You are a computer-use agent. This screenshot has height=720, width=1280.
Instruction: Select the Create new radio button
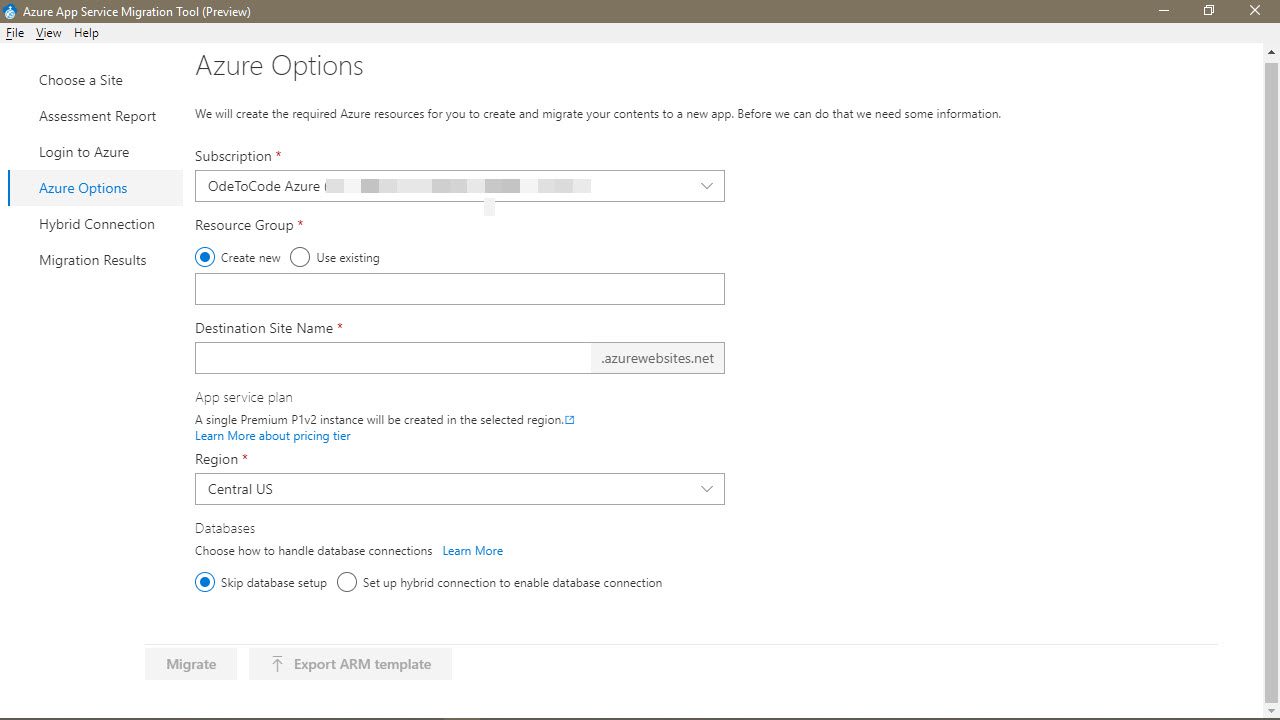pos(205,257)
